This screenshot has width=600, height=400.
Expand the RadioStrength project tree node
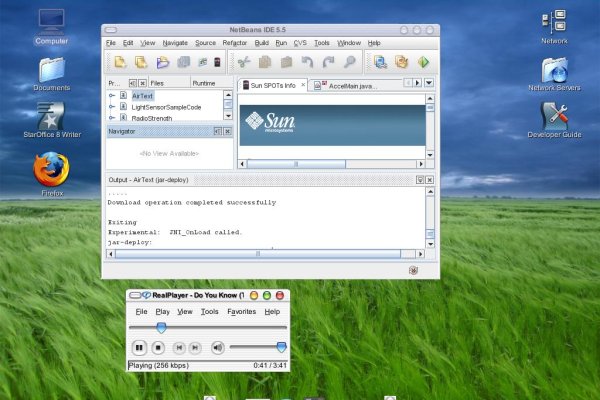click(111, 118)
